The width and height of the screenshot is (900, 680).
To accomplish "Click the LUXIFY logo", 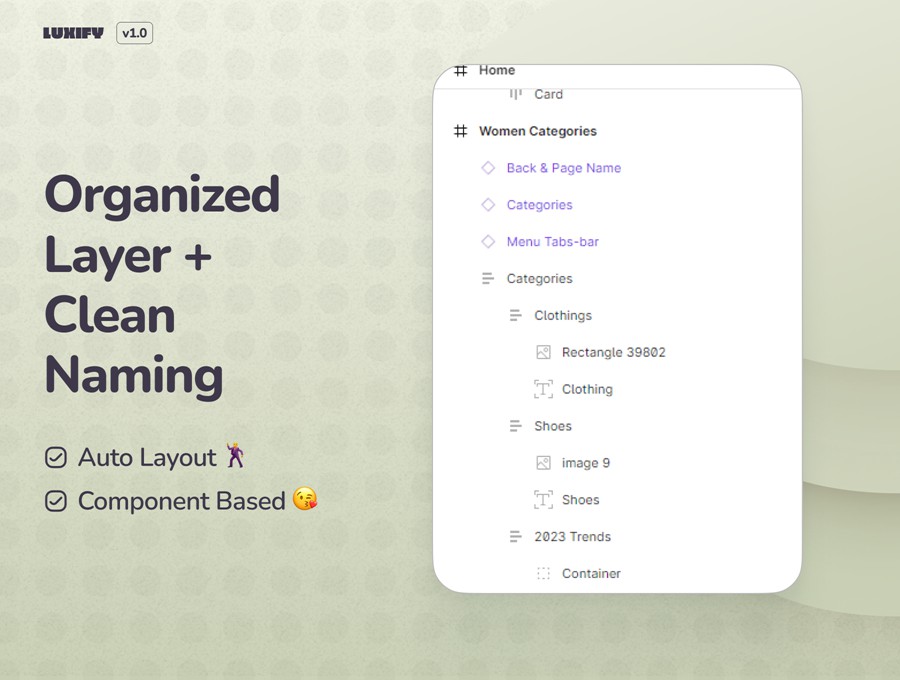I will pos(73,33).
